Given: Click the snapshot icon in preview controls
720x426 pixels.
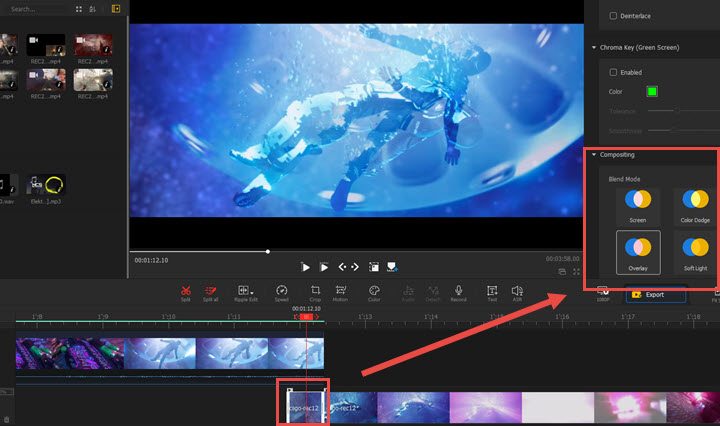Looking at the screenshot, I should tap(374, 267).
